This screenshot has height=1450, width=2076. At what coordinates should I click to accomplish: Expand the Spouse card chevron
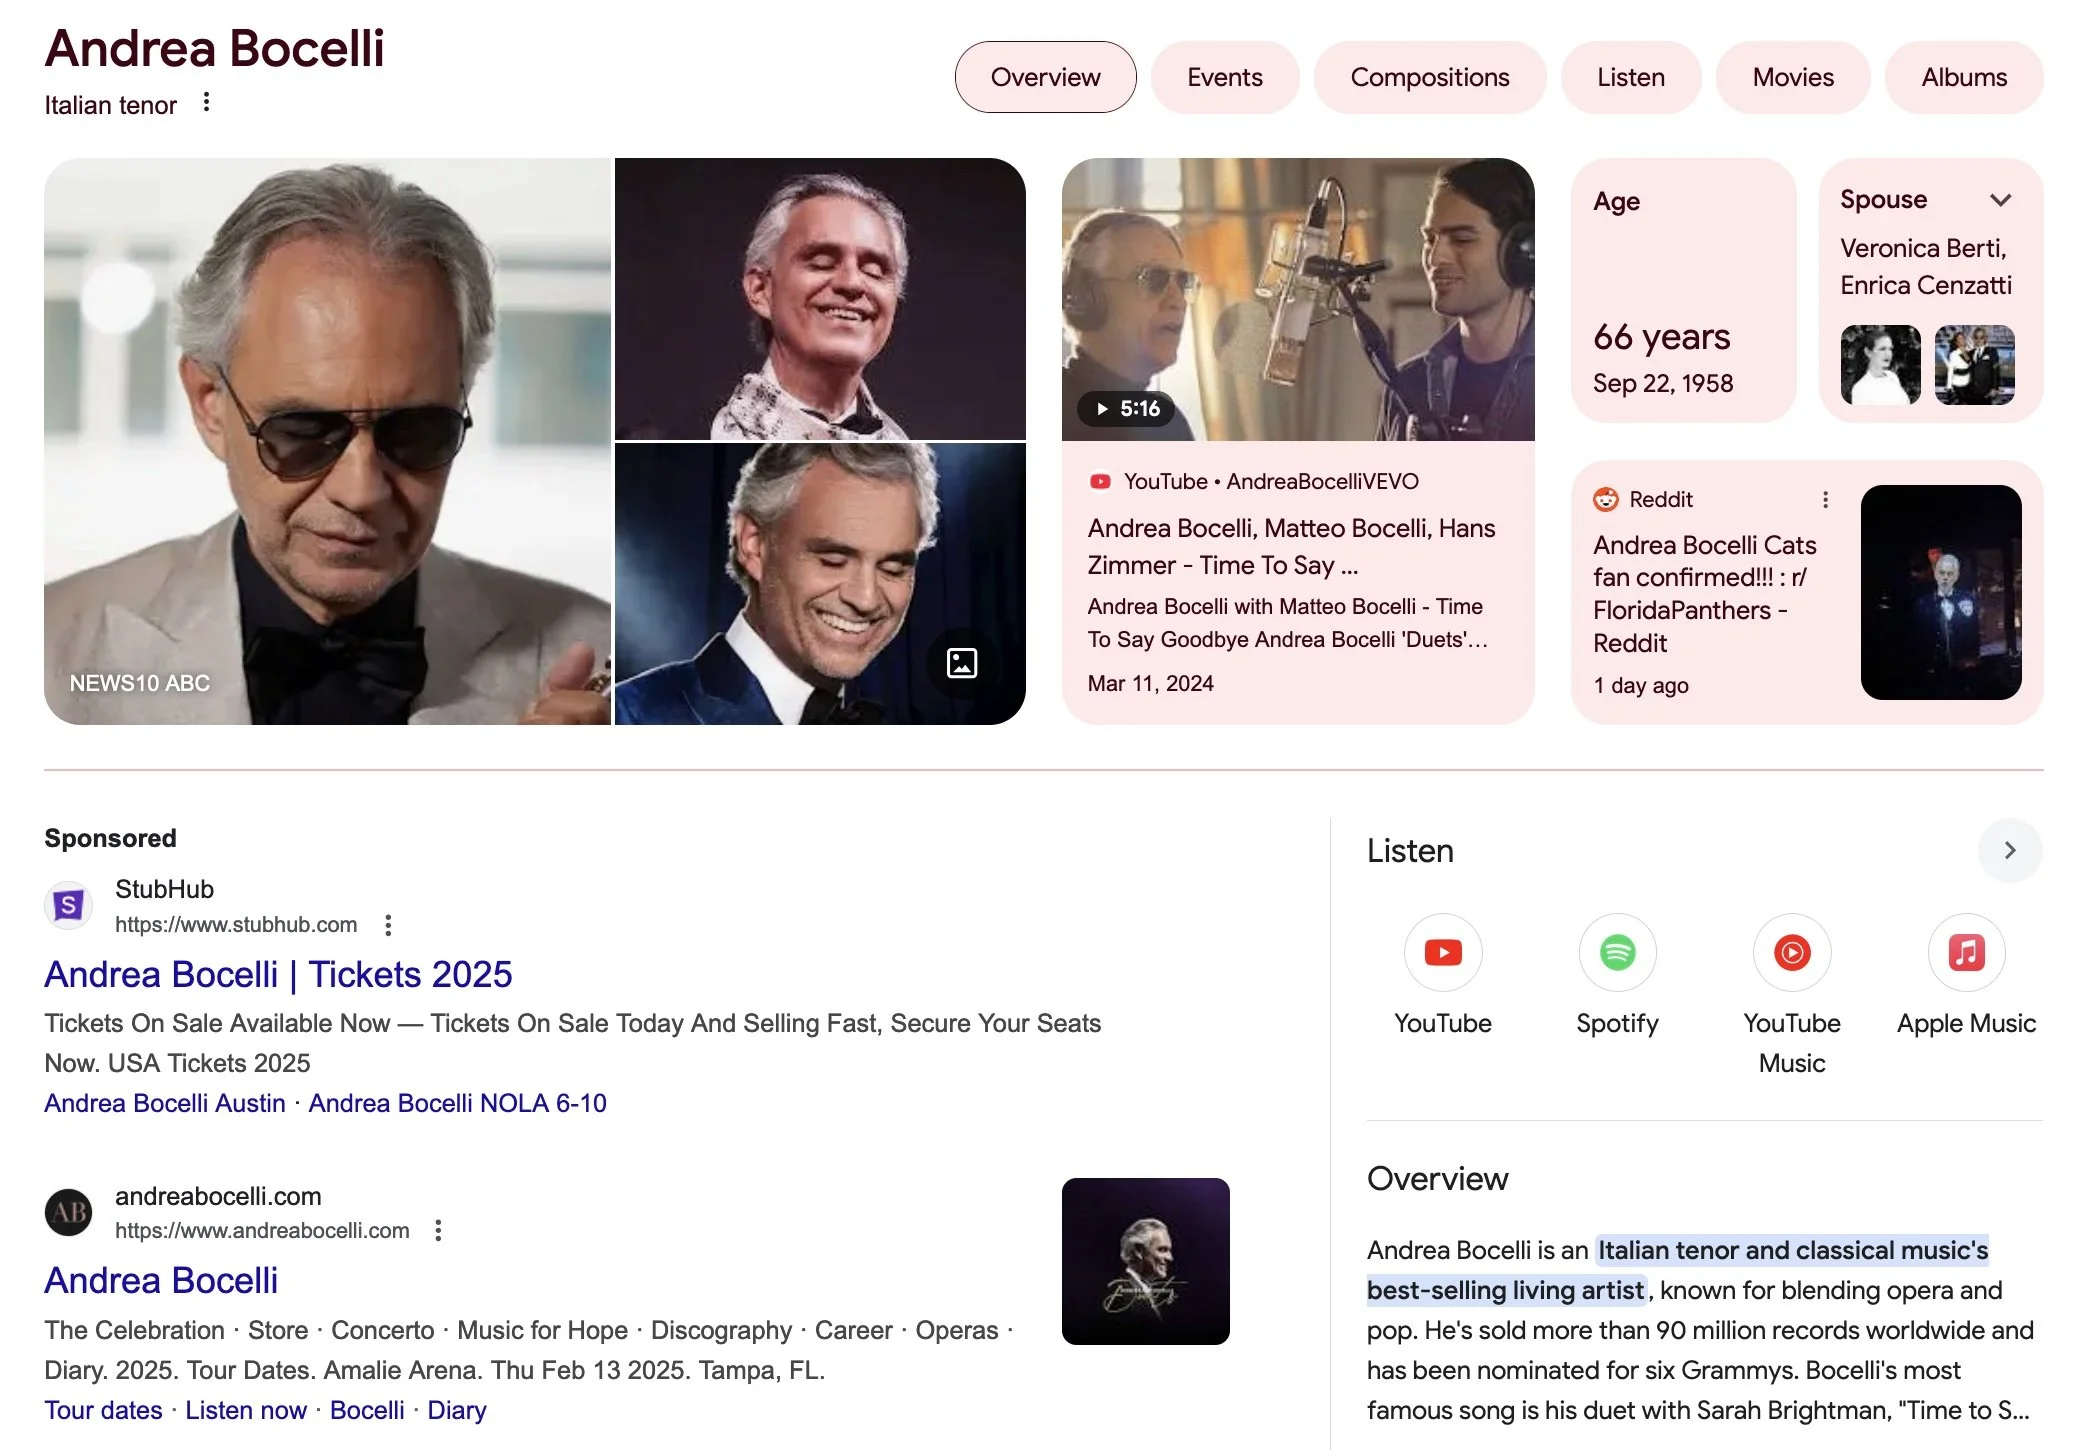(x=2000, y=200)
